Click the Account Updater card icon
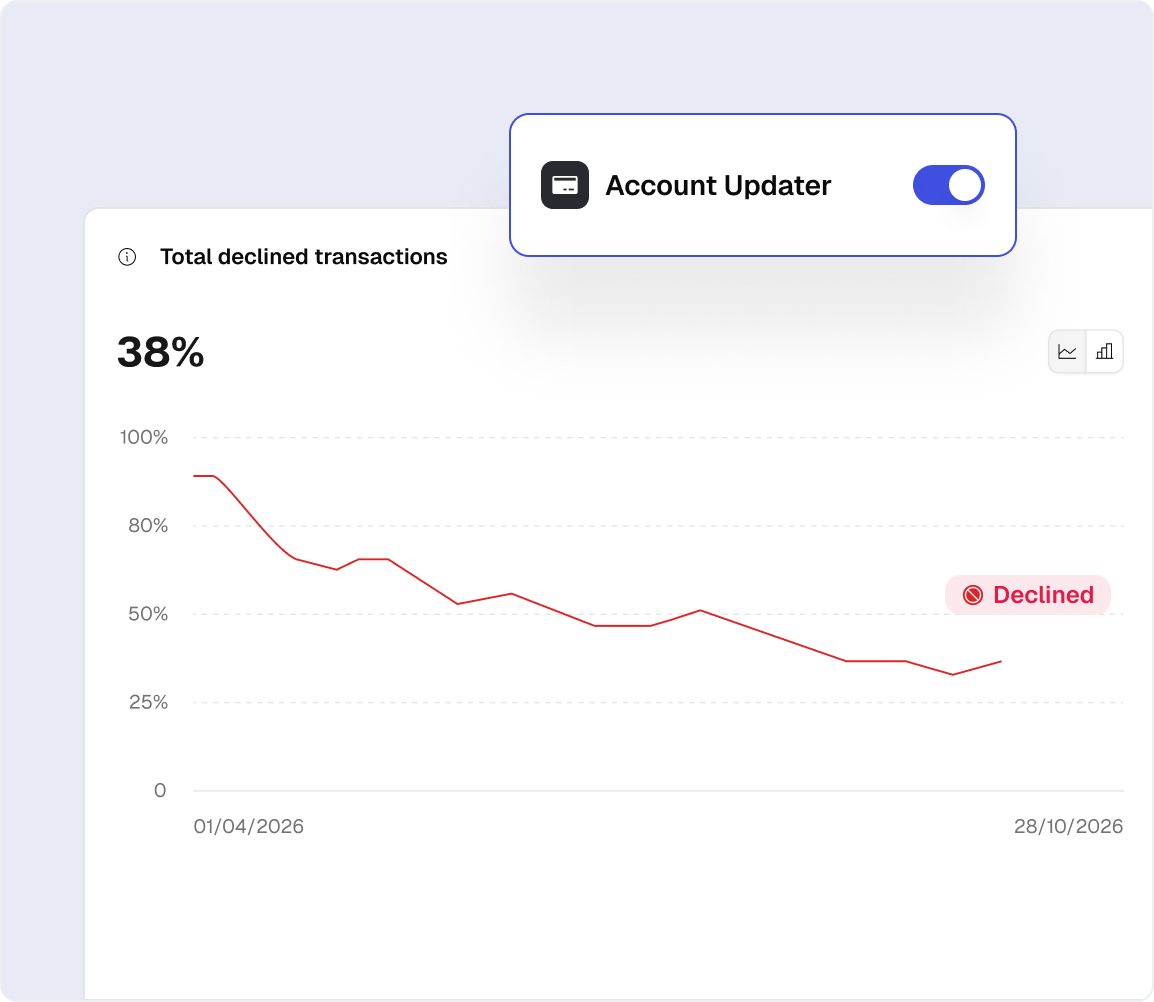Image resolution: width=1154 pixels, height=1002 pixels. pyautogui.click(x=565, y=185)
